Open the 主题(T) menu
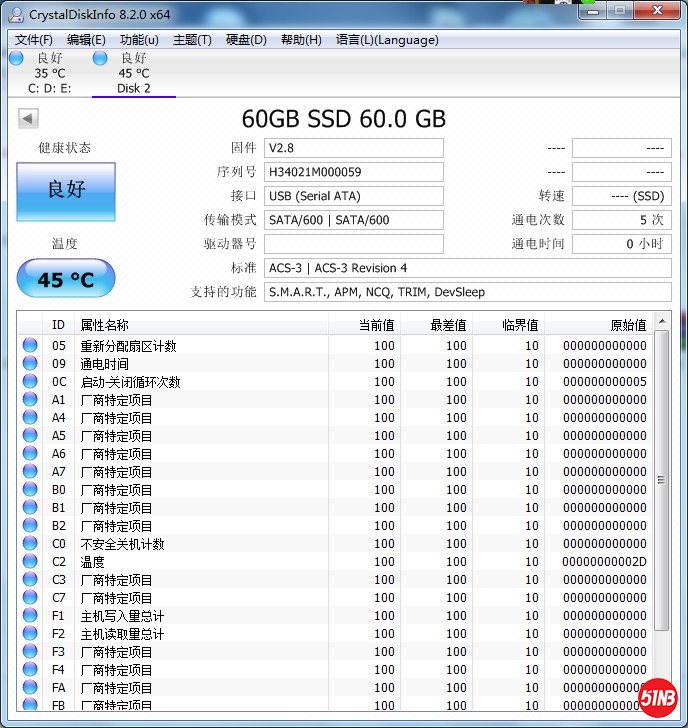Image resolution: width=688 pixels, height=728 pixels. coord(192,40)
